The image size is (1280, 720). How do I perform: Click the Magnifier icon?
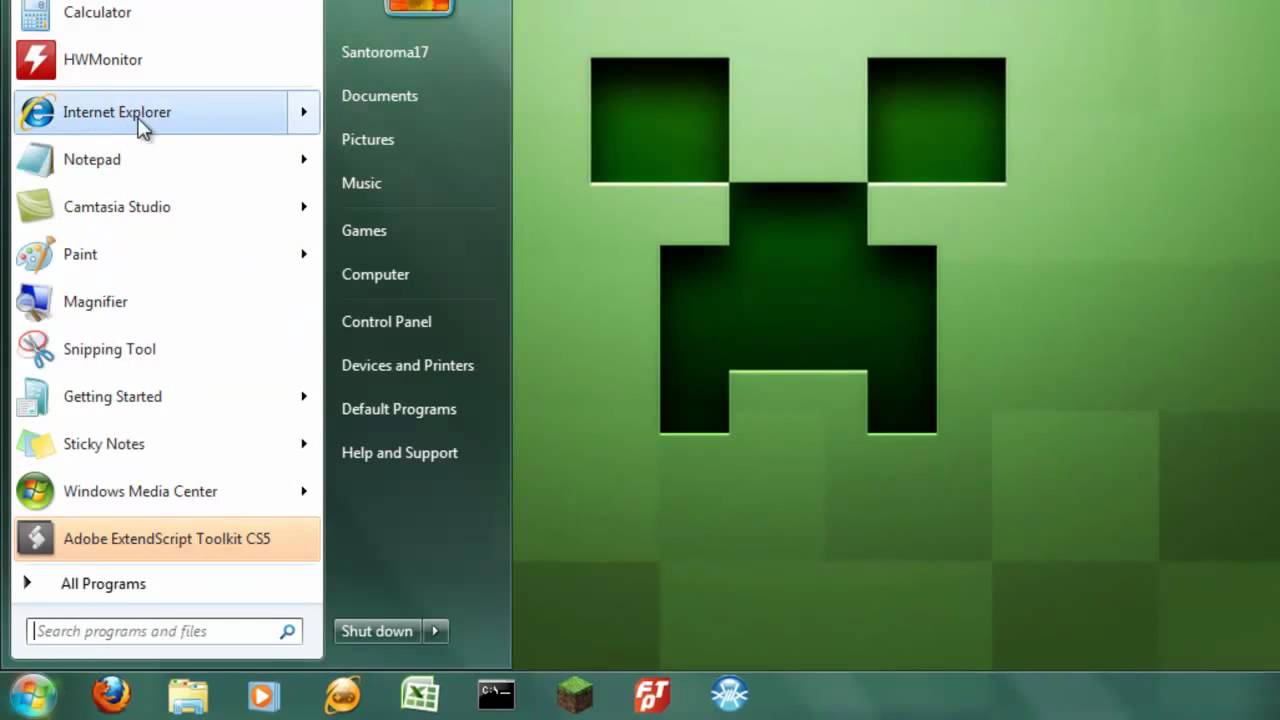[36, 302]
